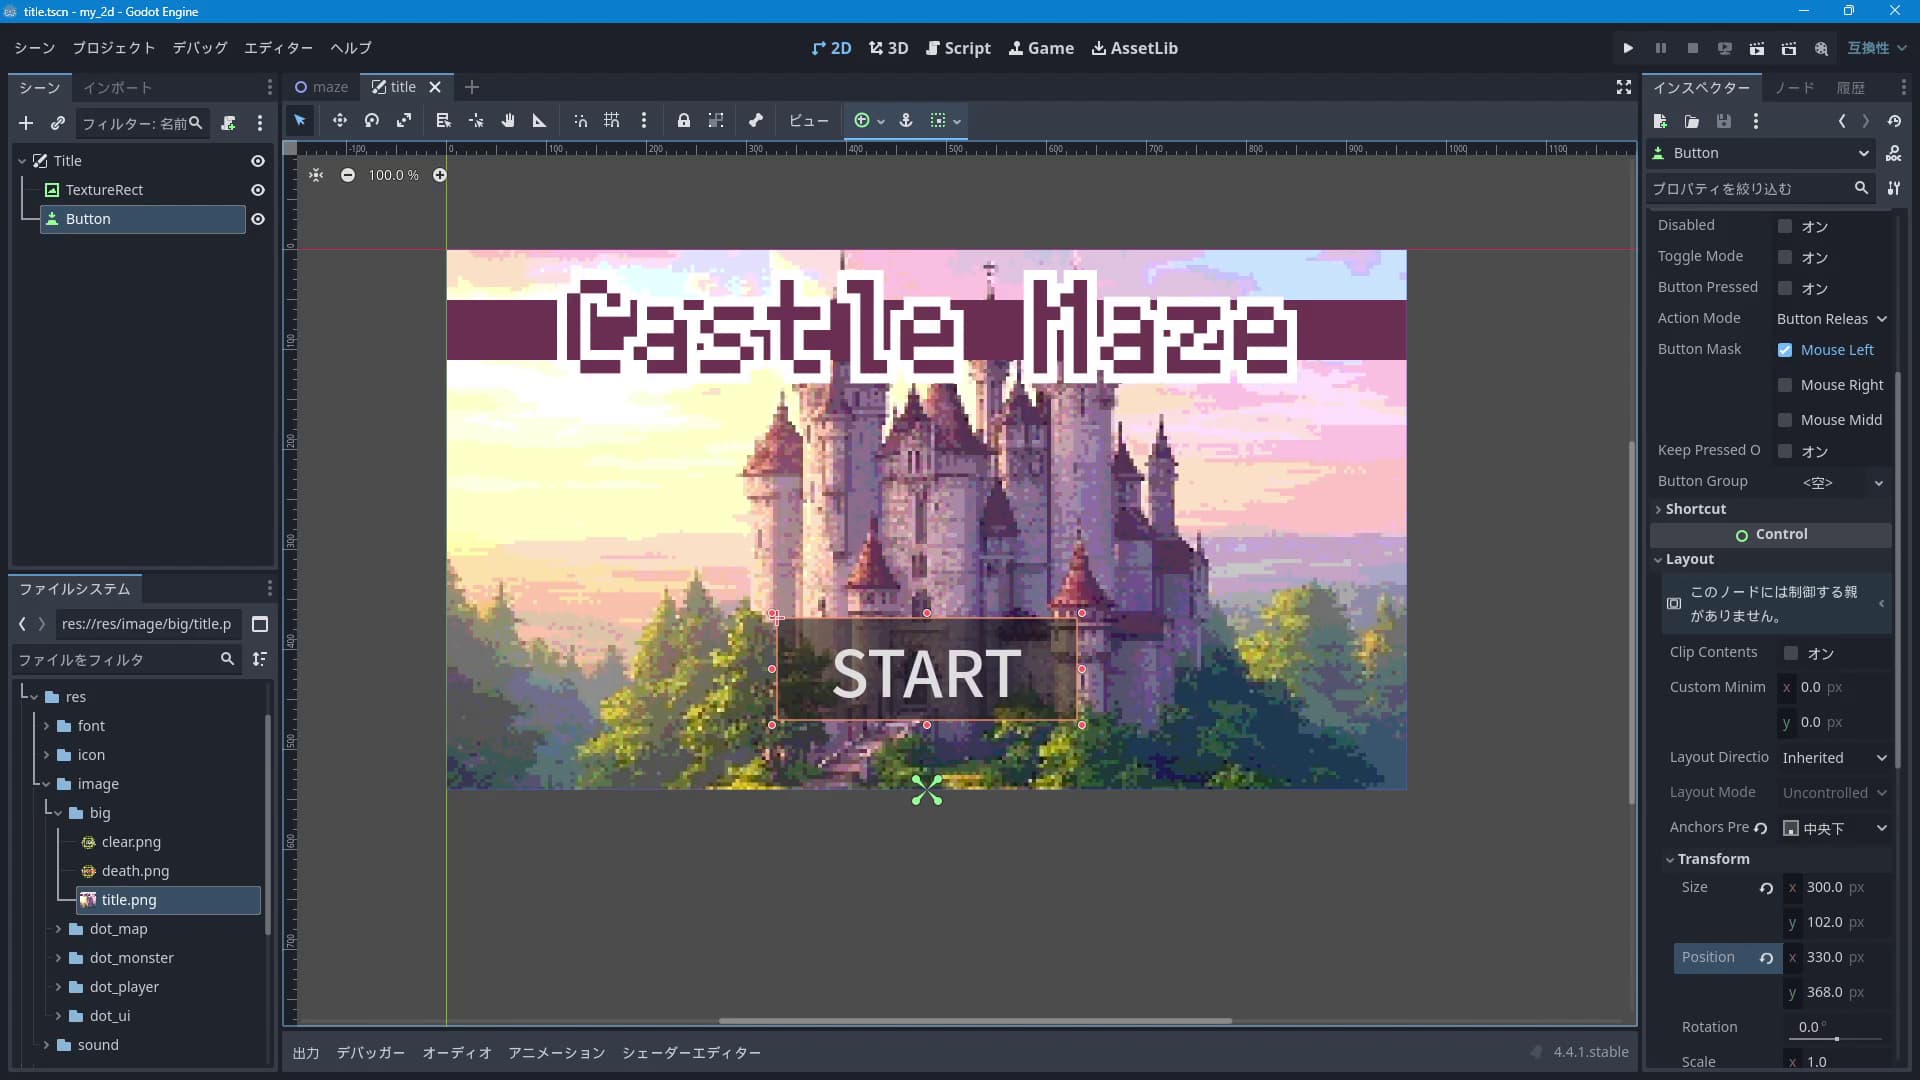Zoom out the canvas minus icon

(x=348, y=175)
